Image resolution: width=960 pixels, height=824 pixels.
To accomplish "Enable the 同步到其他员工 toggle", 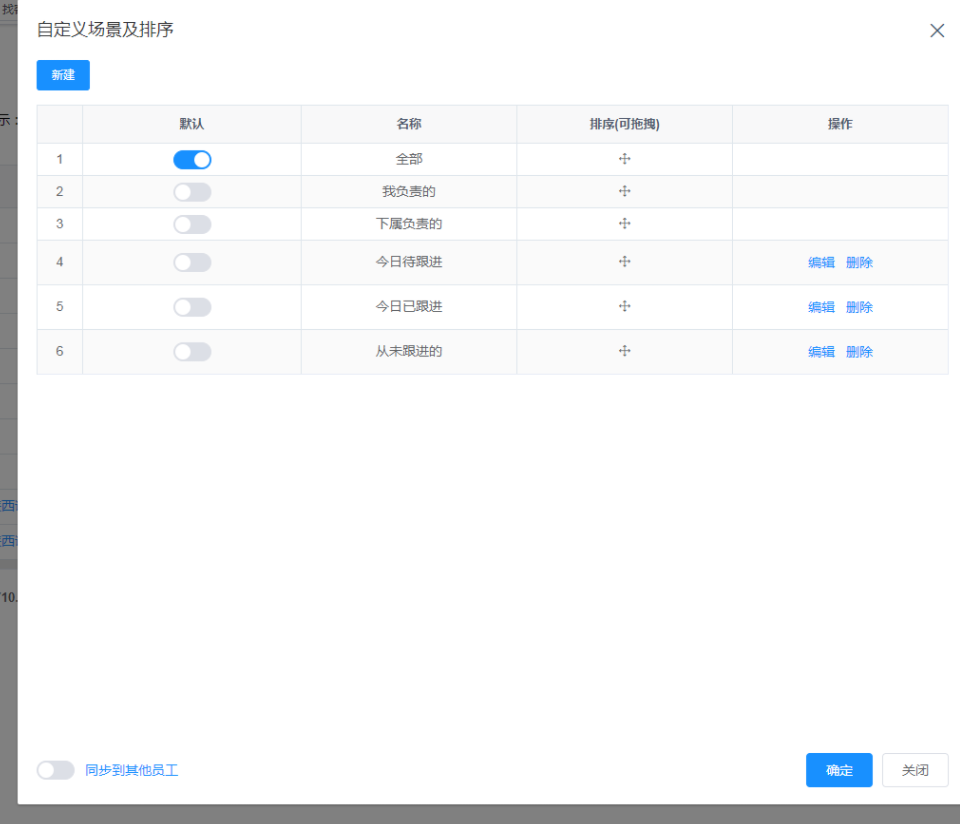I will pos(55,770).
